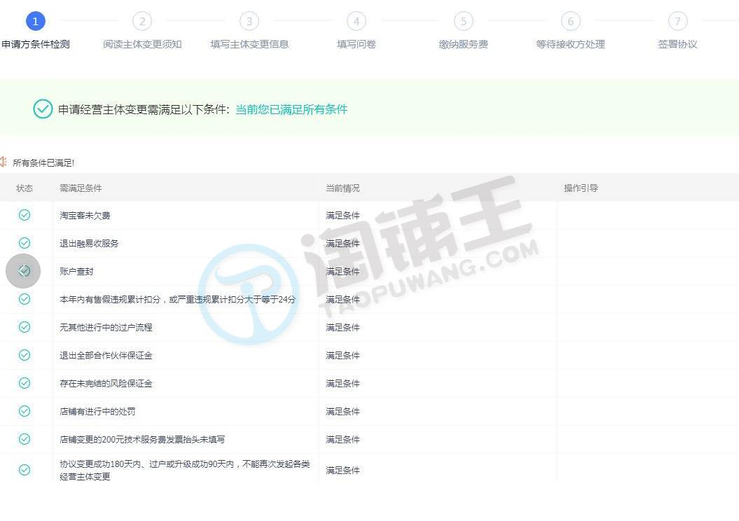This screenshot has height=521, width=739.
Task: Click the status check icon for 退出全部合作伙伴保证金
Action: pos(25,355)
